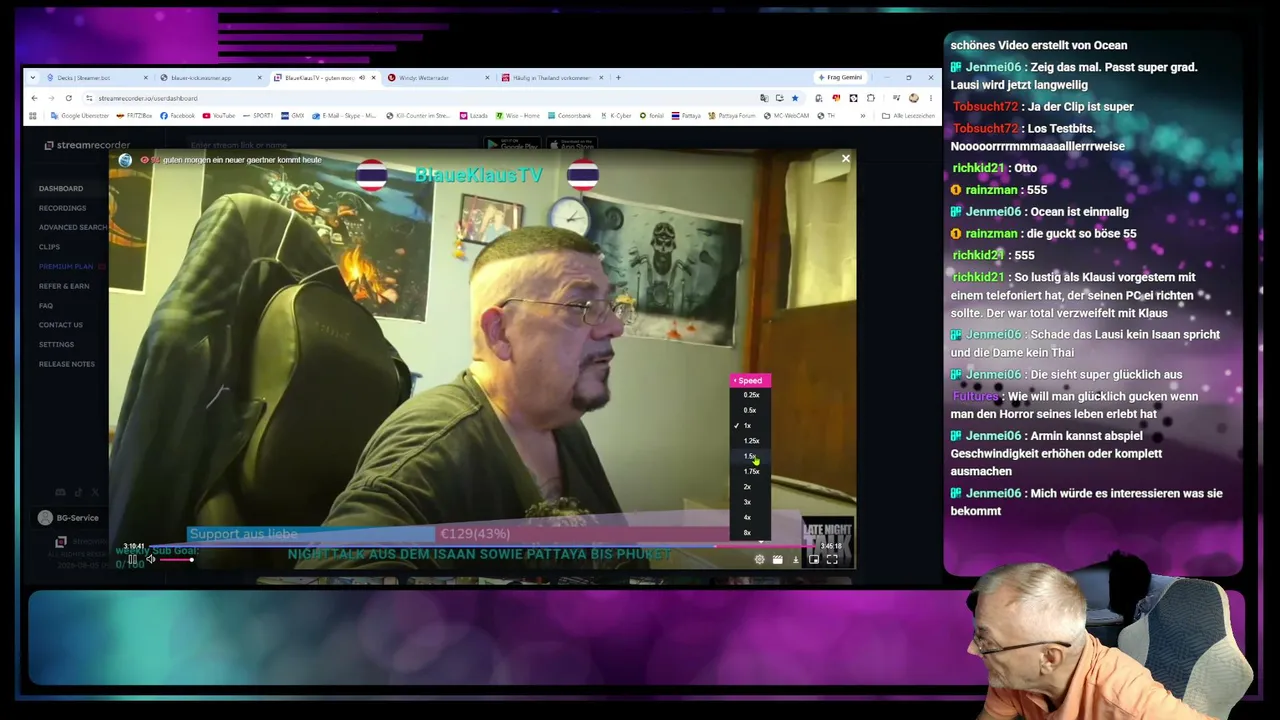Image resolution: width=1280 pixels, height=720 pixels.
Task: Open the player settings gear icon
Action: (x=759, y=560)
